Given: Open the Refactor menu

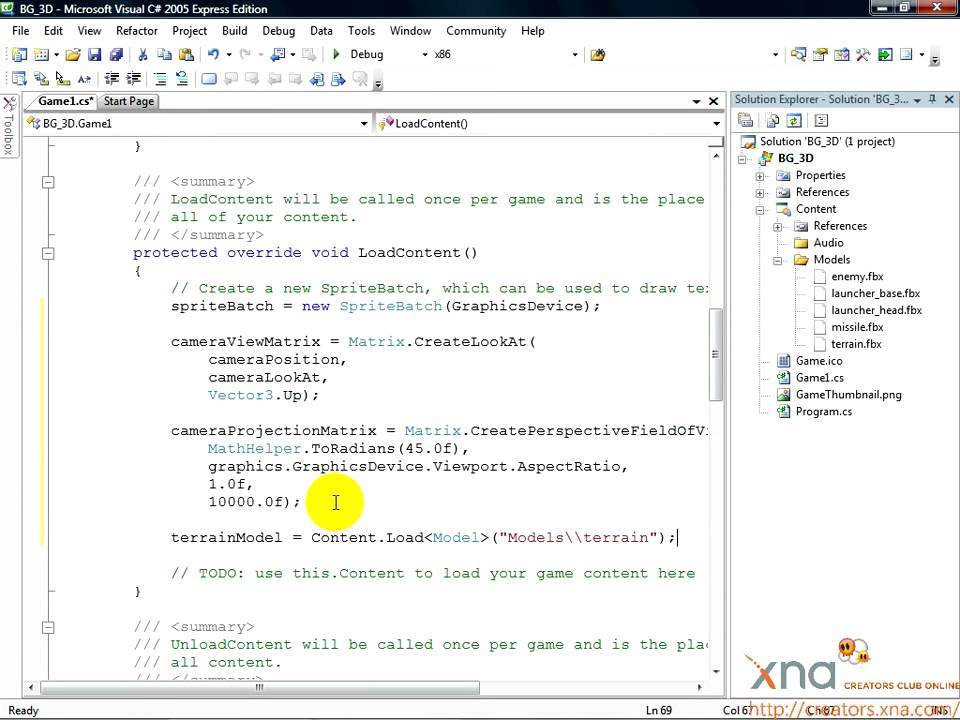Looking at the screenshot, I should [x=137, y=31].
